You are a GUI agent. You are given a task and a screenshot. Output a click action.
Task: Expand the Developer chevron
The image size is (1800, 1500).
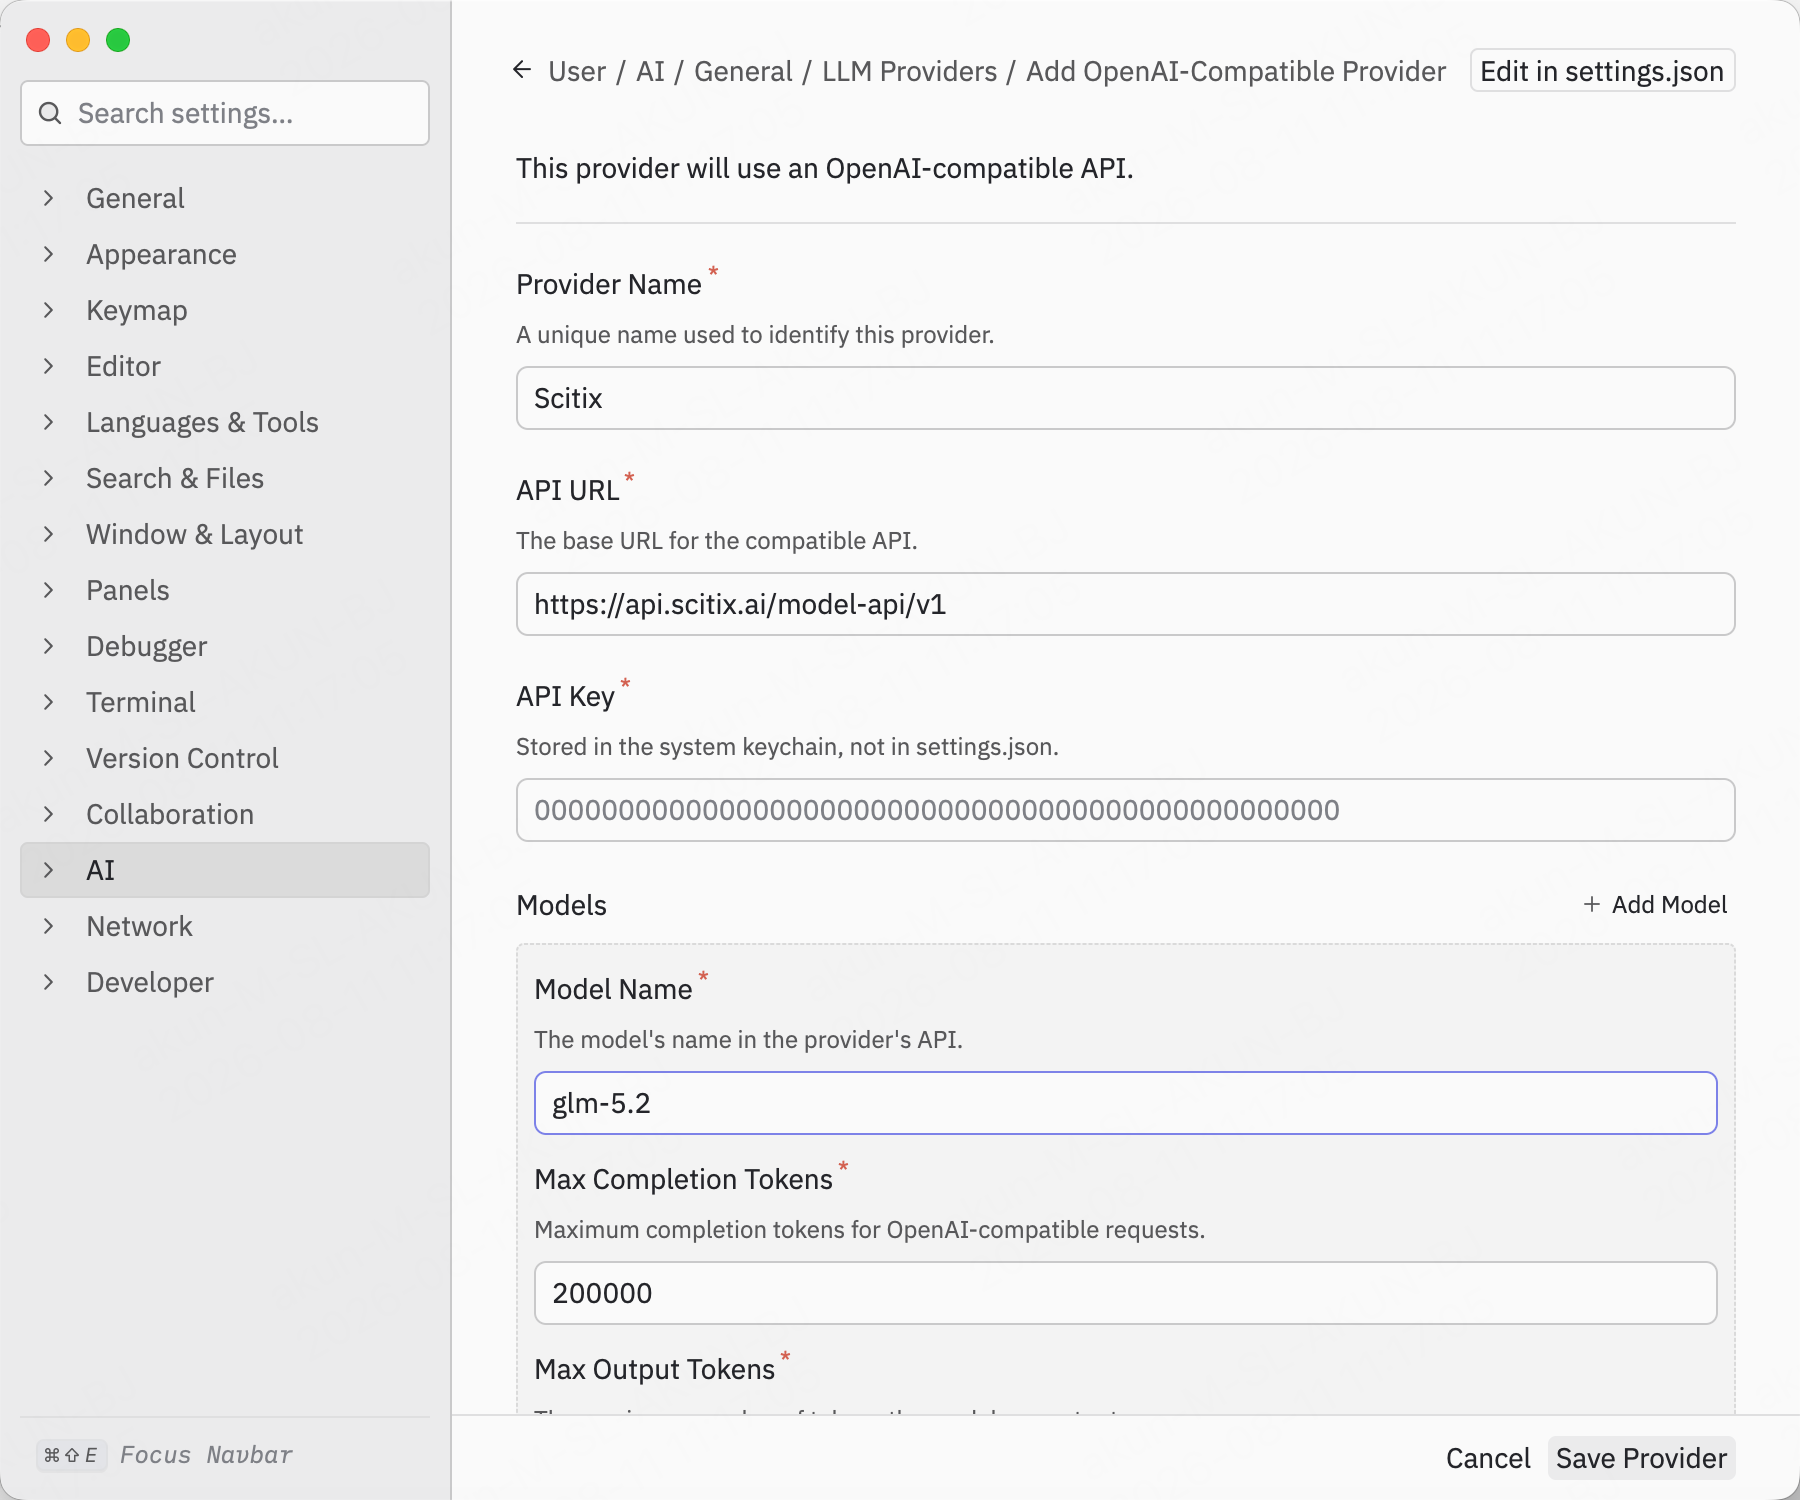pyautogui.click(x=48, y=982)
